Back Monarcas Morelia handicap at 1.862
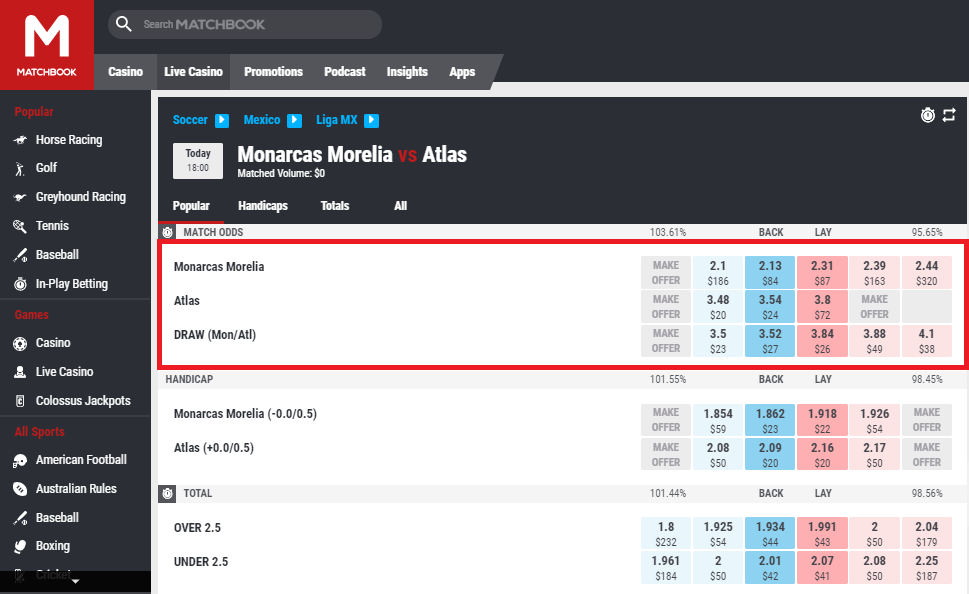Screen dimensions: 969x594 click(770, 420)
